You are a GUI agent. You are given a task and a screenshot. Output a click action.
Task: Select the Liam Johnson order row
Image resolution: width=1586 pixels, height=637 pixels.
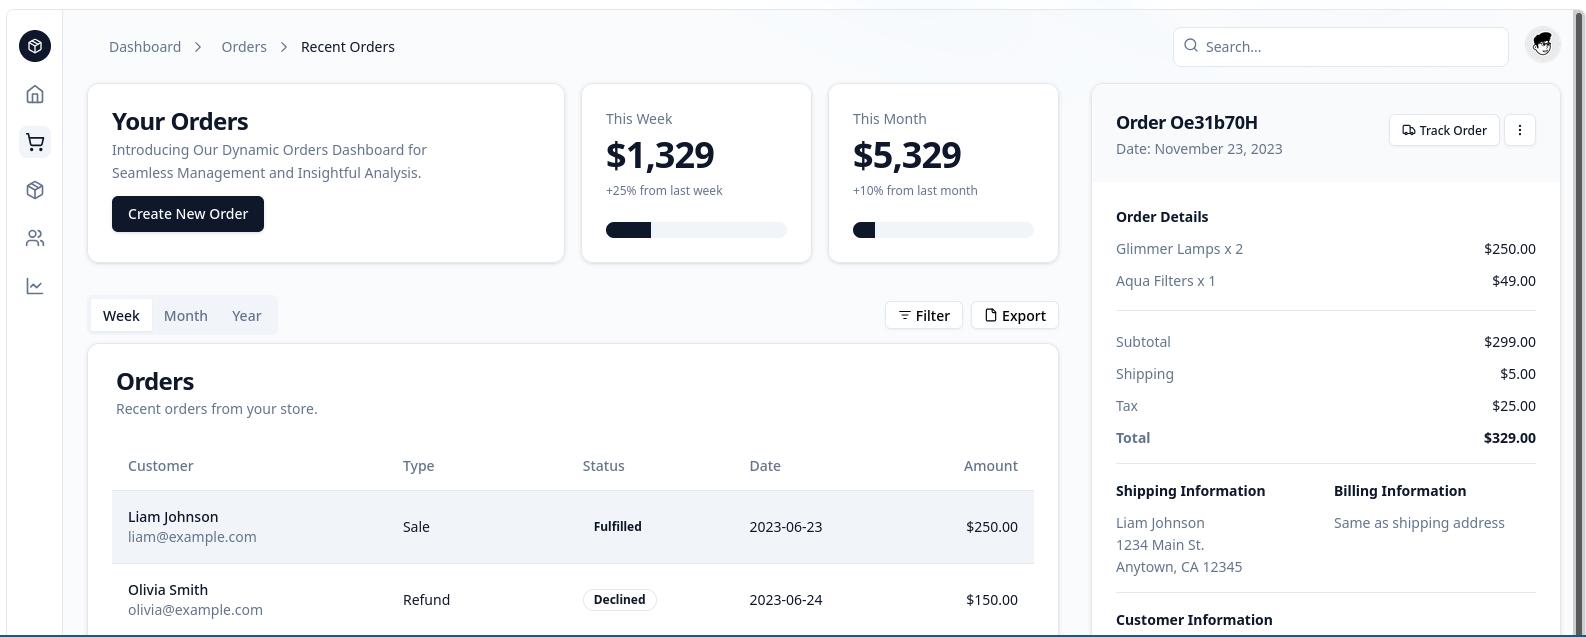point(573,527)
